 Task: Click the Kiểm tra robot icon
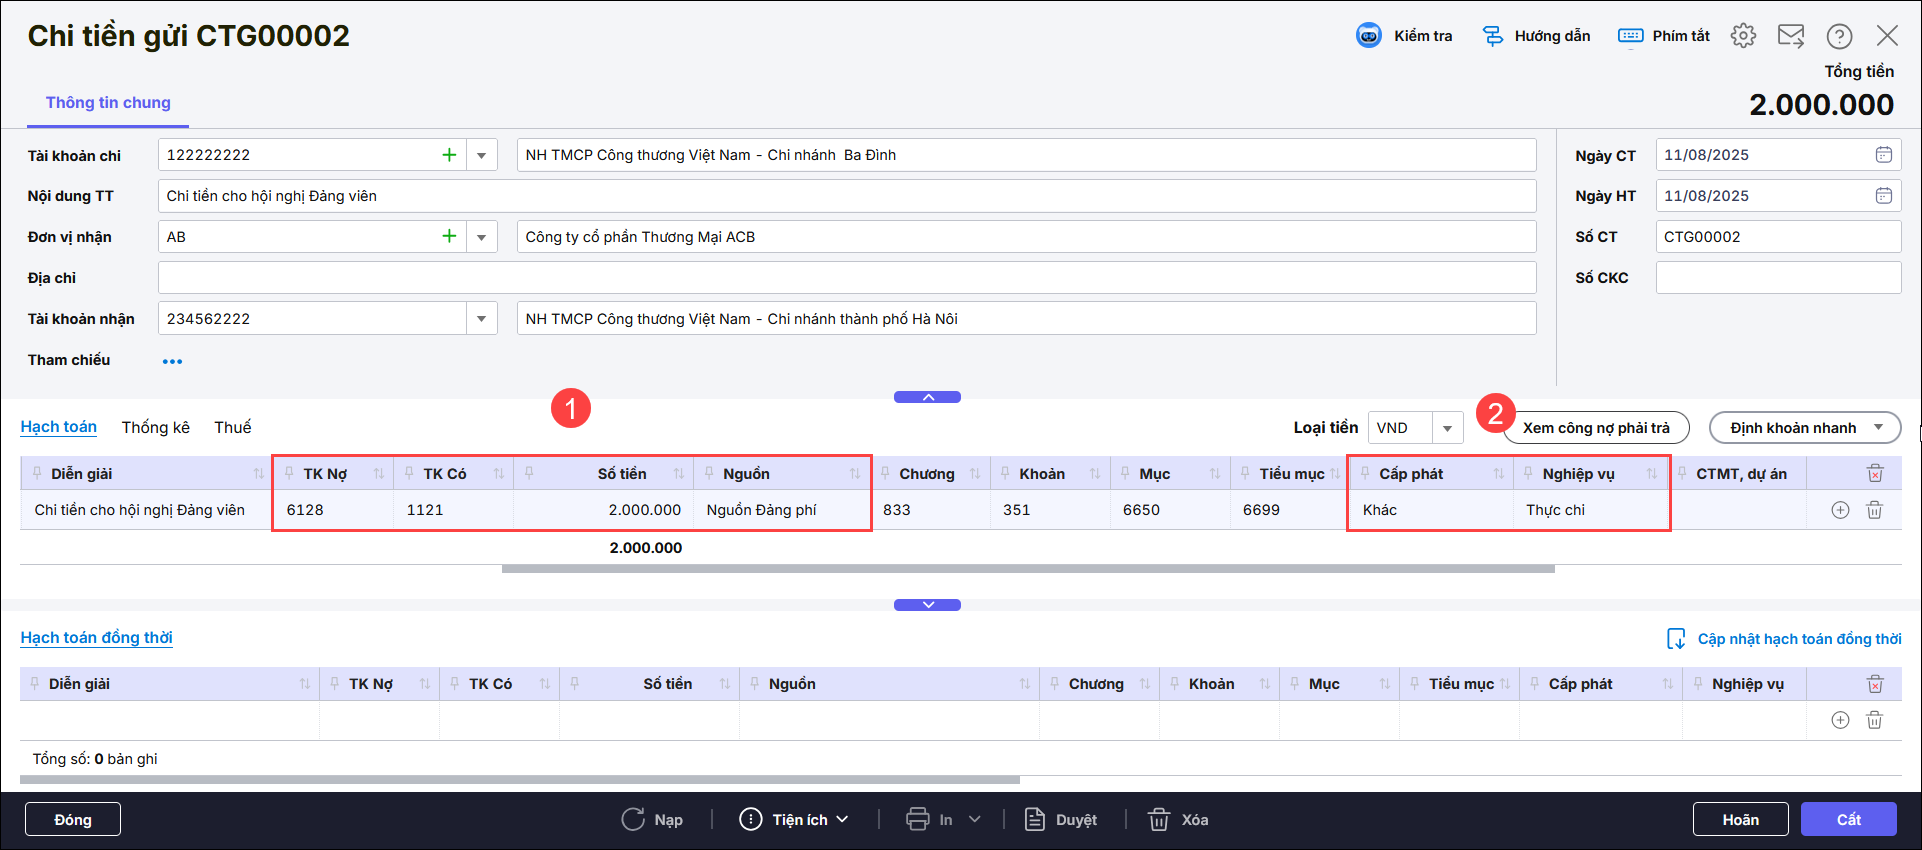(x=1368, y=36)
